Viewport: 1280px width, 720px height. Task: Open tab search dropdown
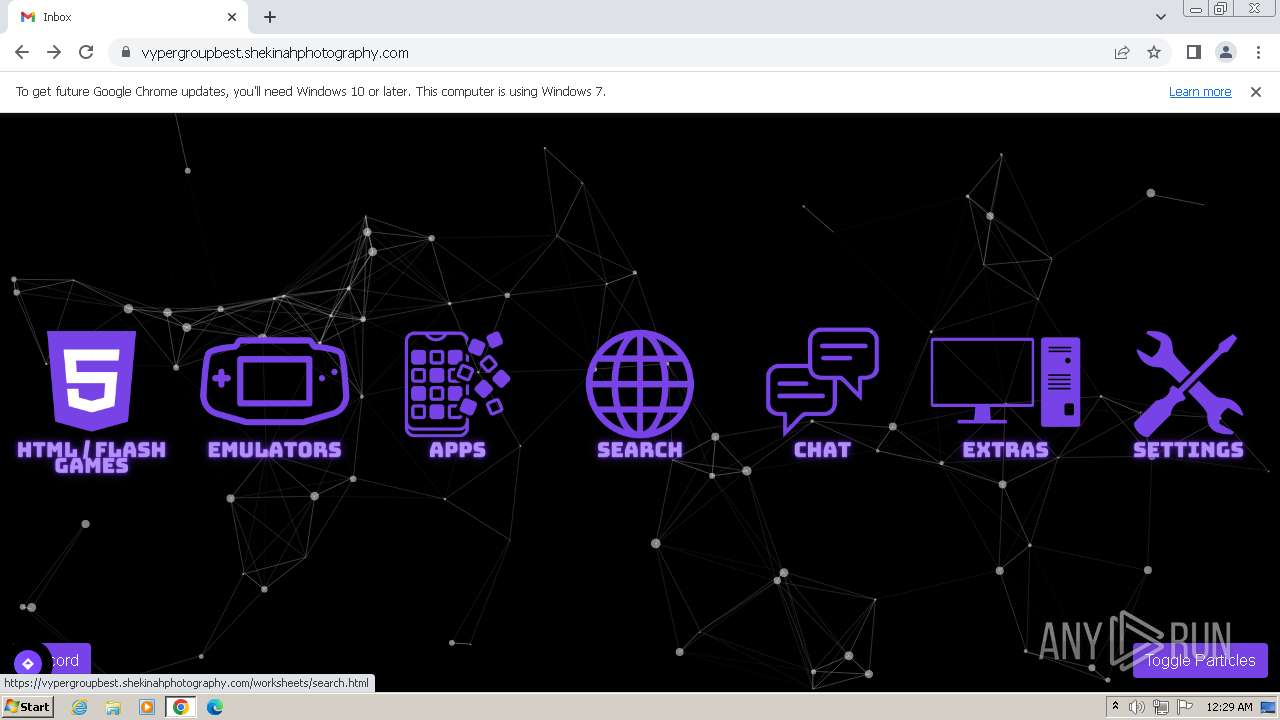(1160, 17)
